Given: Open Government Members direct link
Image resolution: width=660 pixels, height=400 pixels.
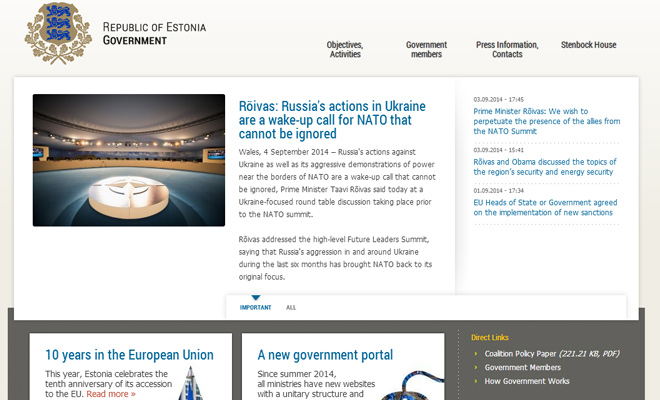Looking at the screenshot, I should tap(522, 367).
